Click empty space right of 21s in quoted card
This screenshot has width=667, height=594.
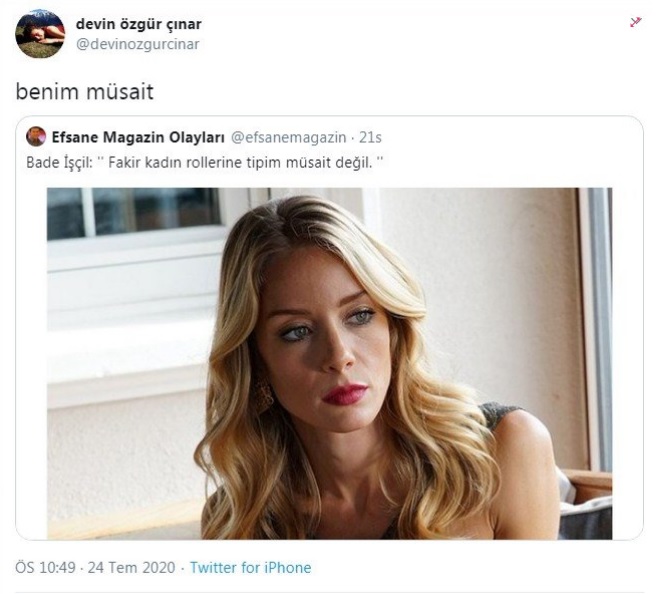[510, 137]
